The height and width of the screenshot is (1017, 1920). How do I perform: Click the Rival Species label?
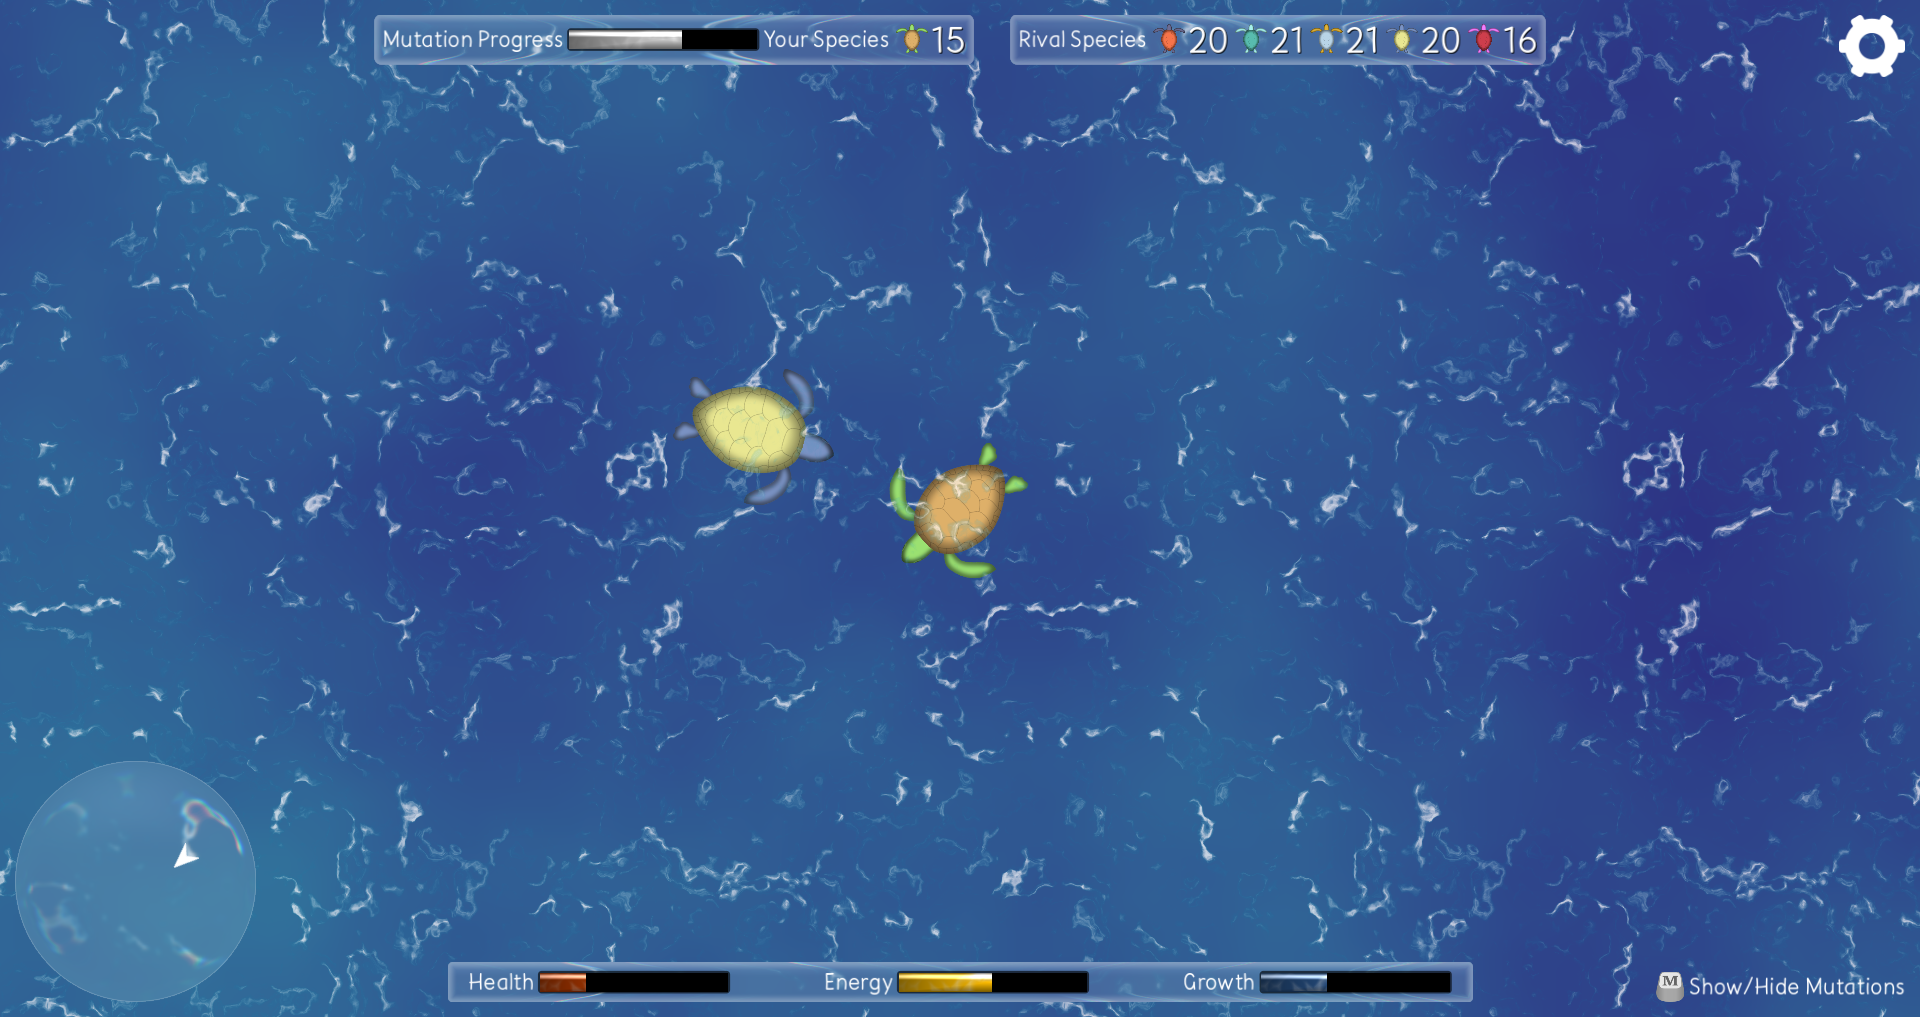[x=1082, y=40]
